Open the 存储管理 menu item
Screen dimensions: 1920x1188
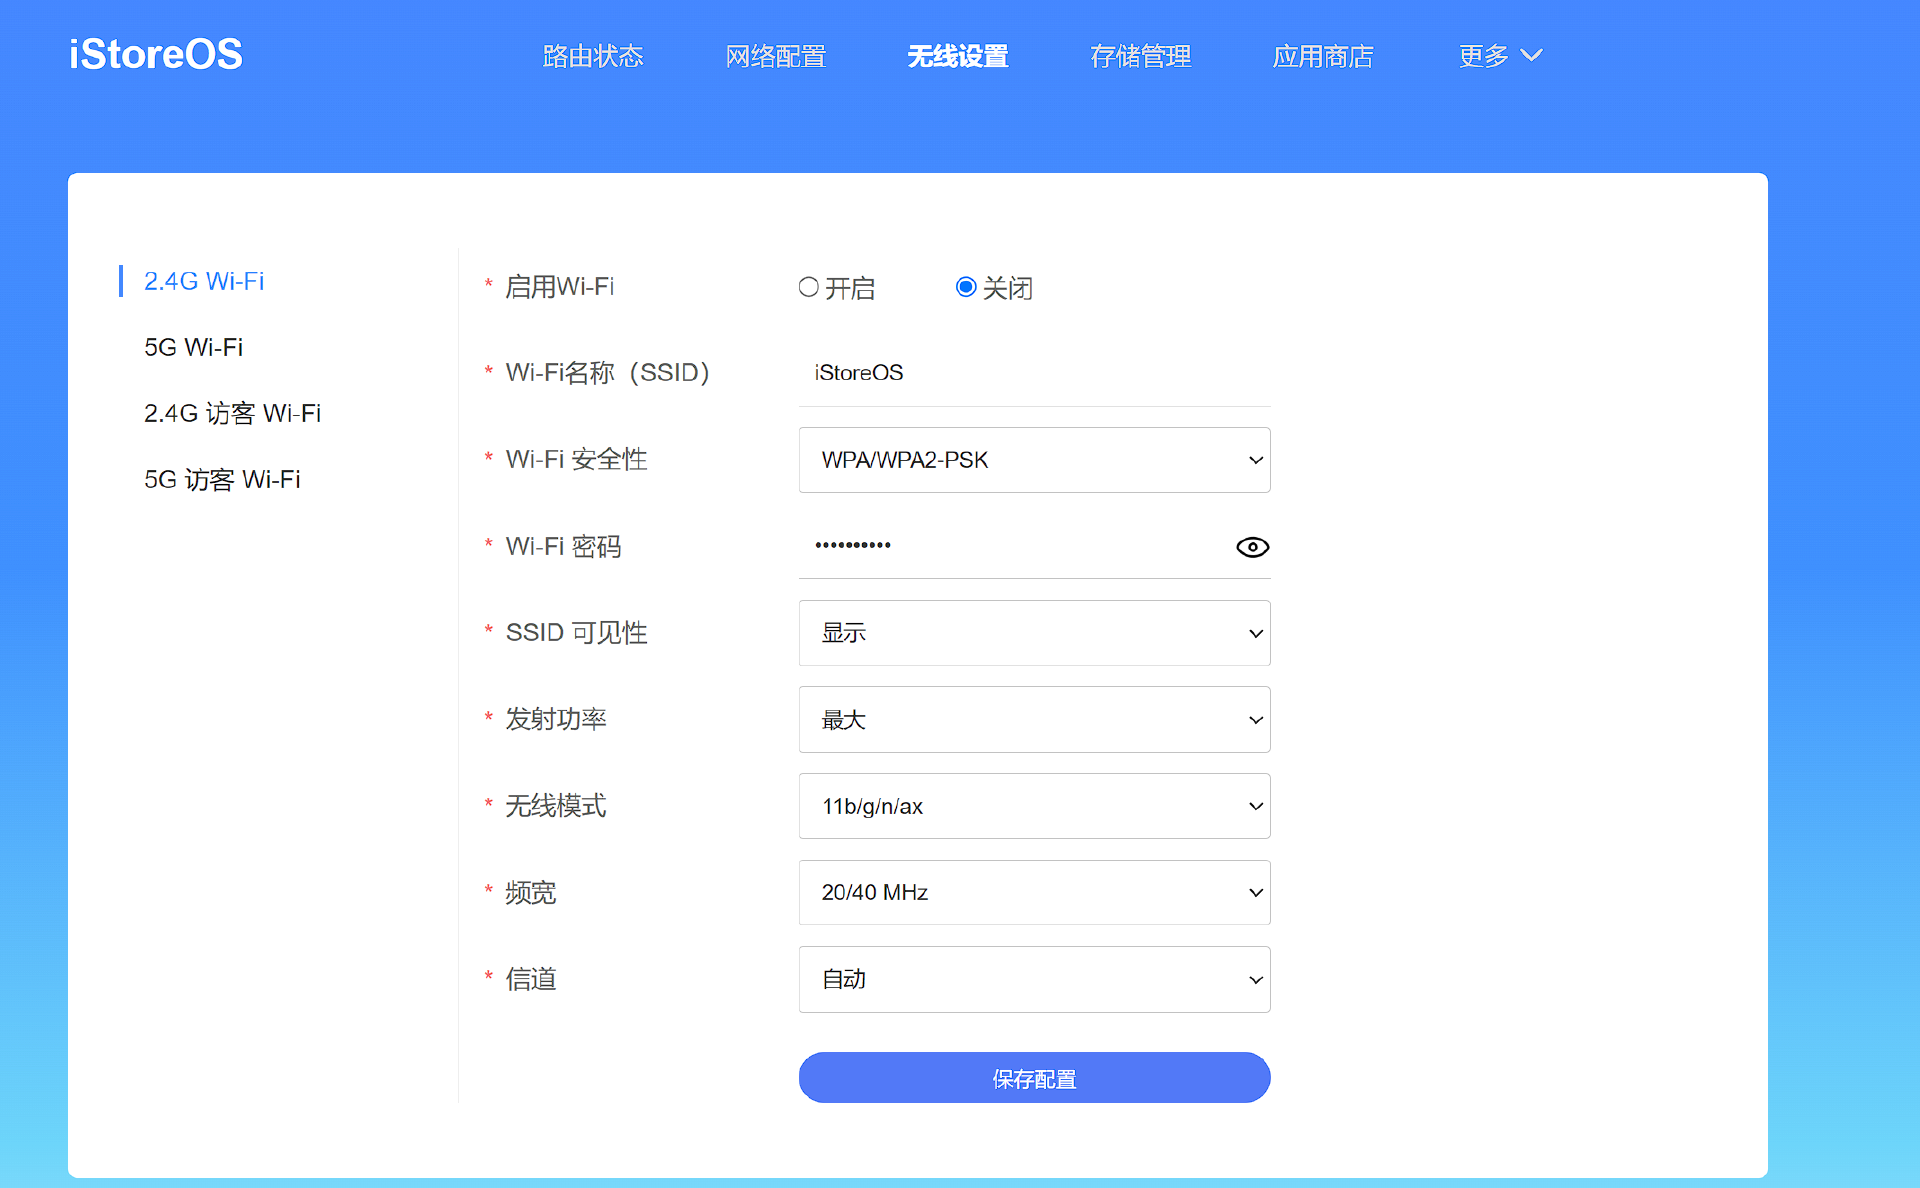(1140, 56)
